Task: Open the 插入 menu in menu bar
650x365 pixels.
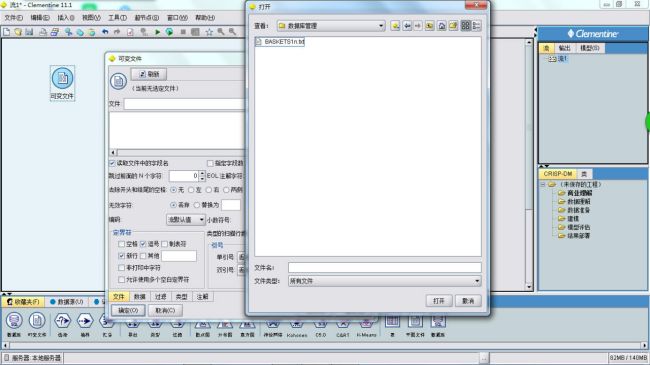Action: click(x=66, y=18)
